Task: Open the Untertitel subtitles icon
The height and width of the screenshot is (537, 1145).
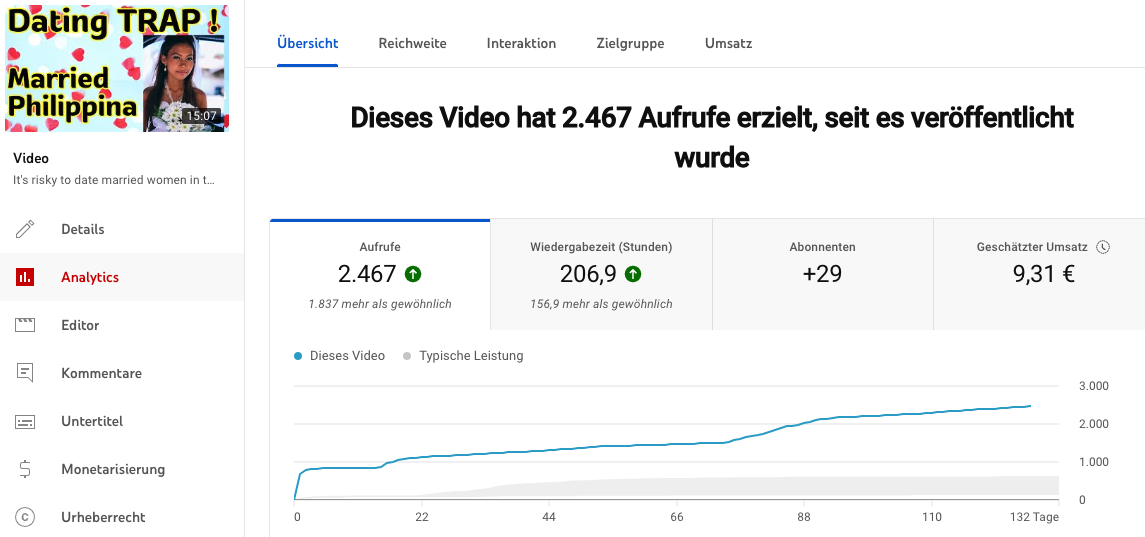Action: [25, 421]
